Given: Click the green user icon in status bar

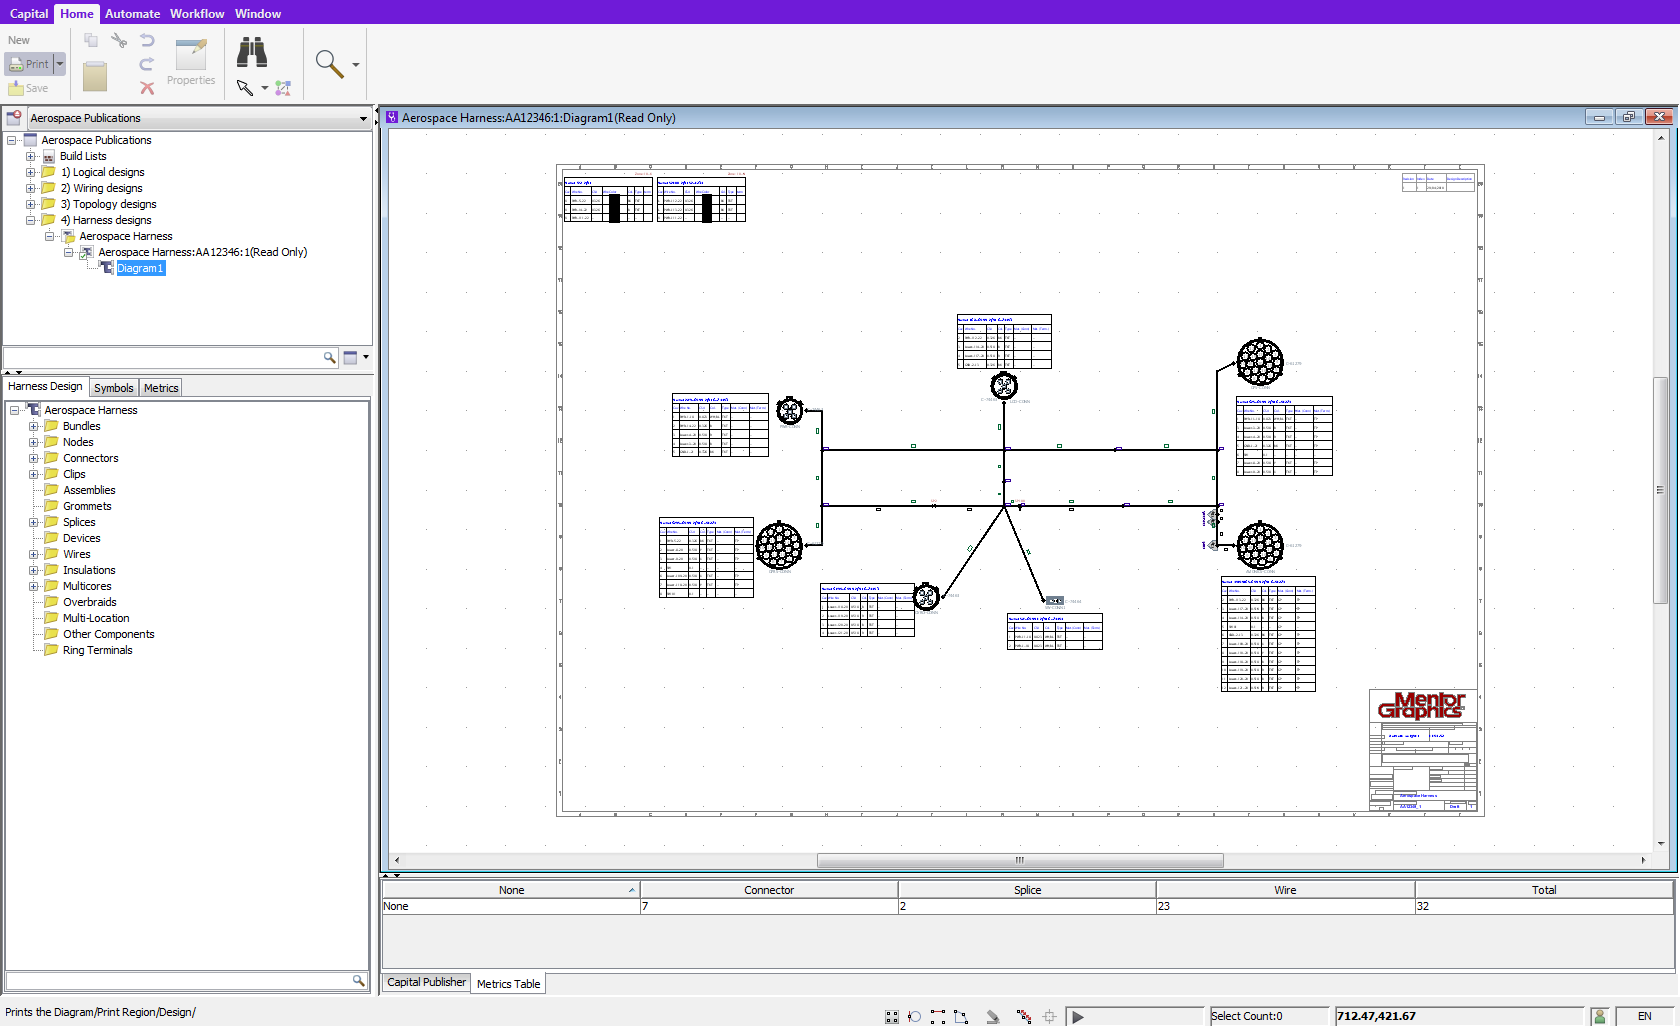Looking at the screenshot, I should [1599, 1016].
